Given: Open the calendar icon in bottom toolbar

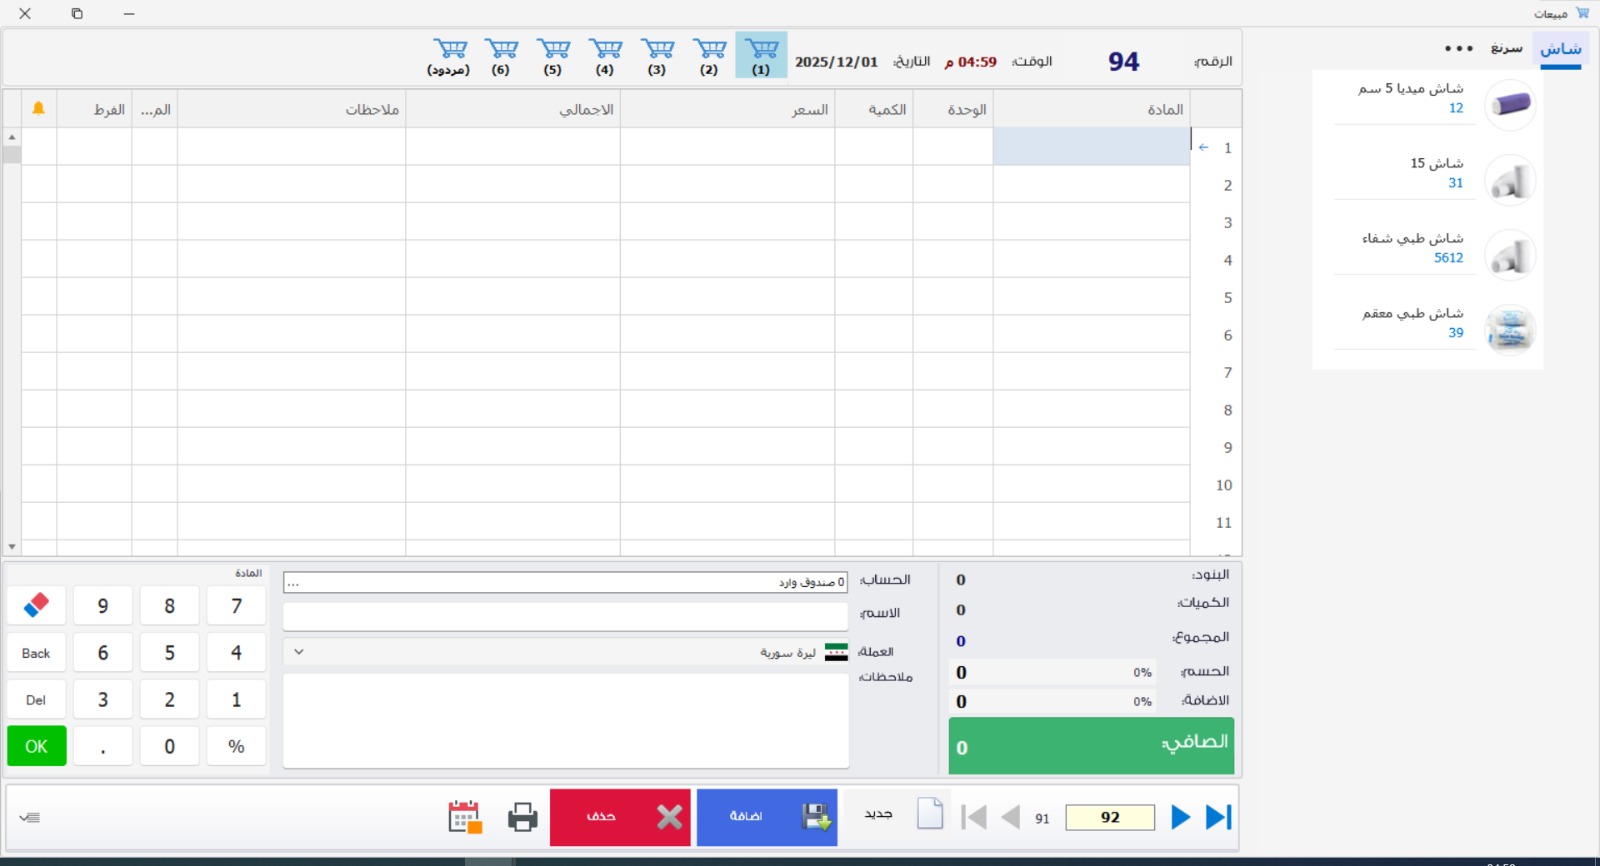Looking at the screenshot, I should click(465, 817).
